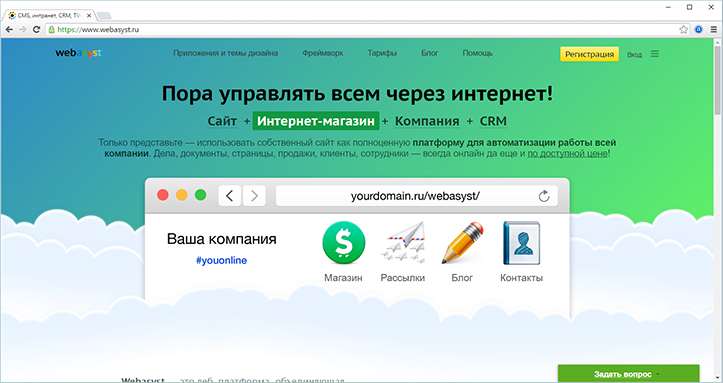Open a new browser tab

pyautogui.click(x=104, y=16)
